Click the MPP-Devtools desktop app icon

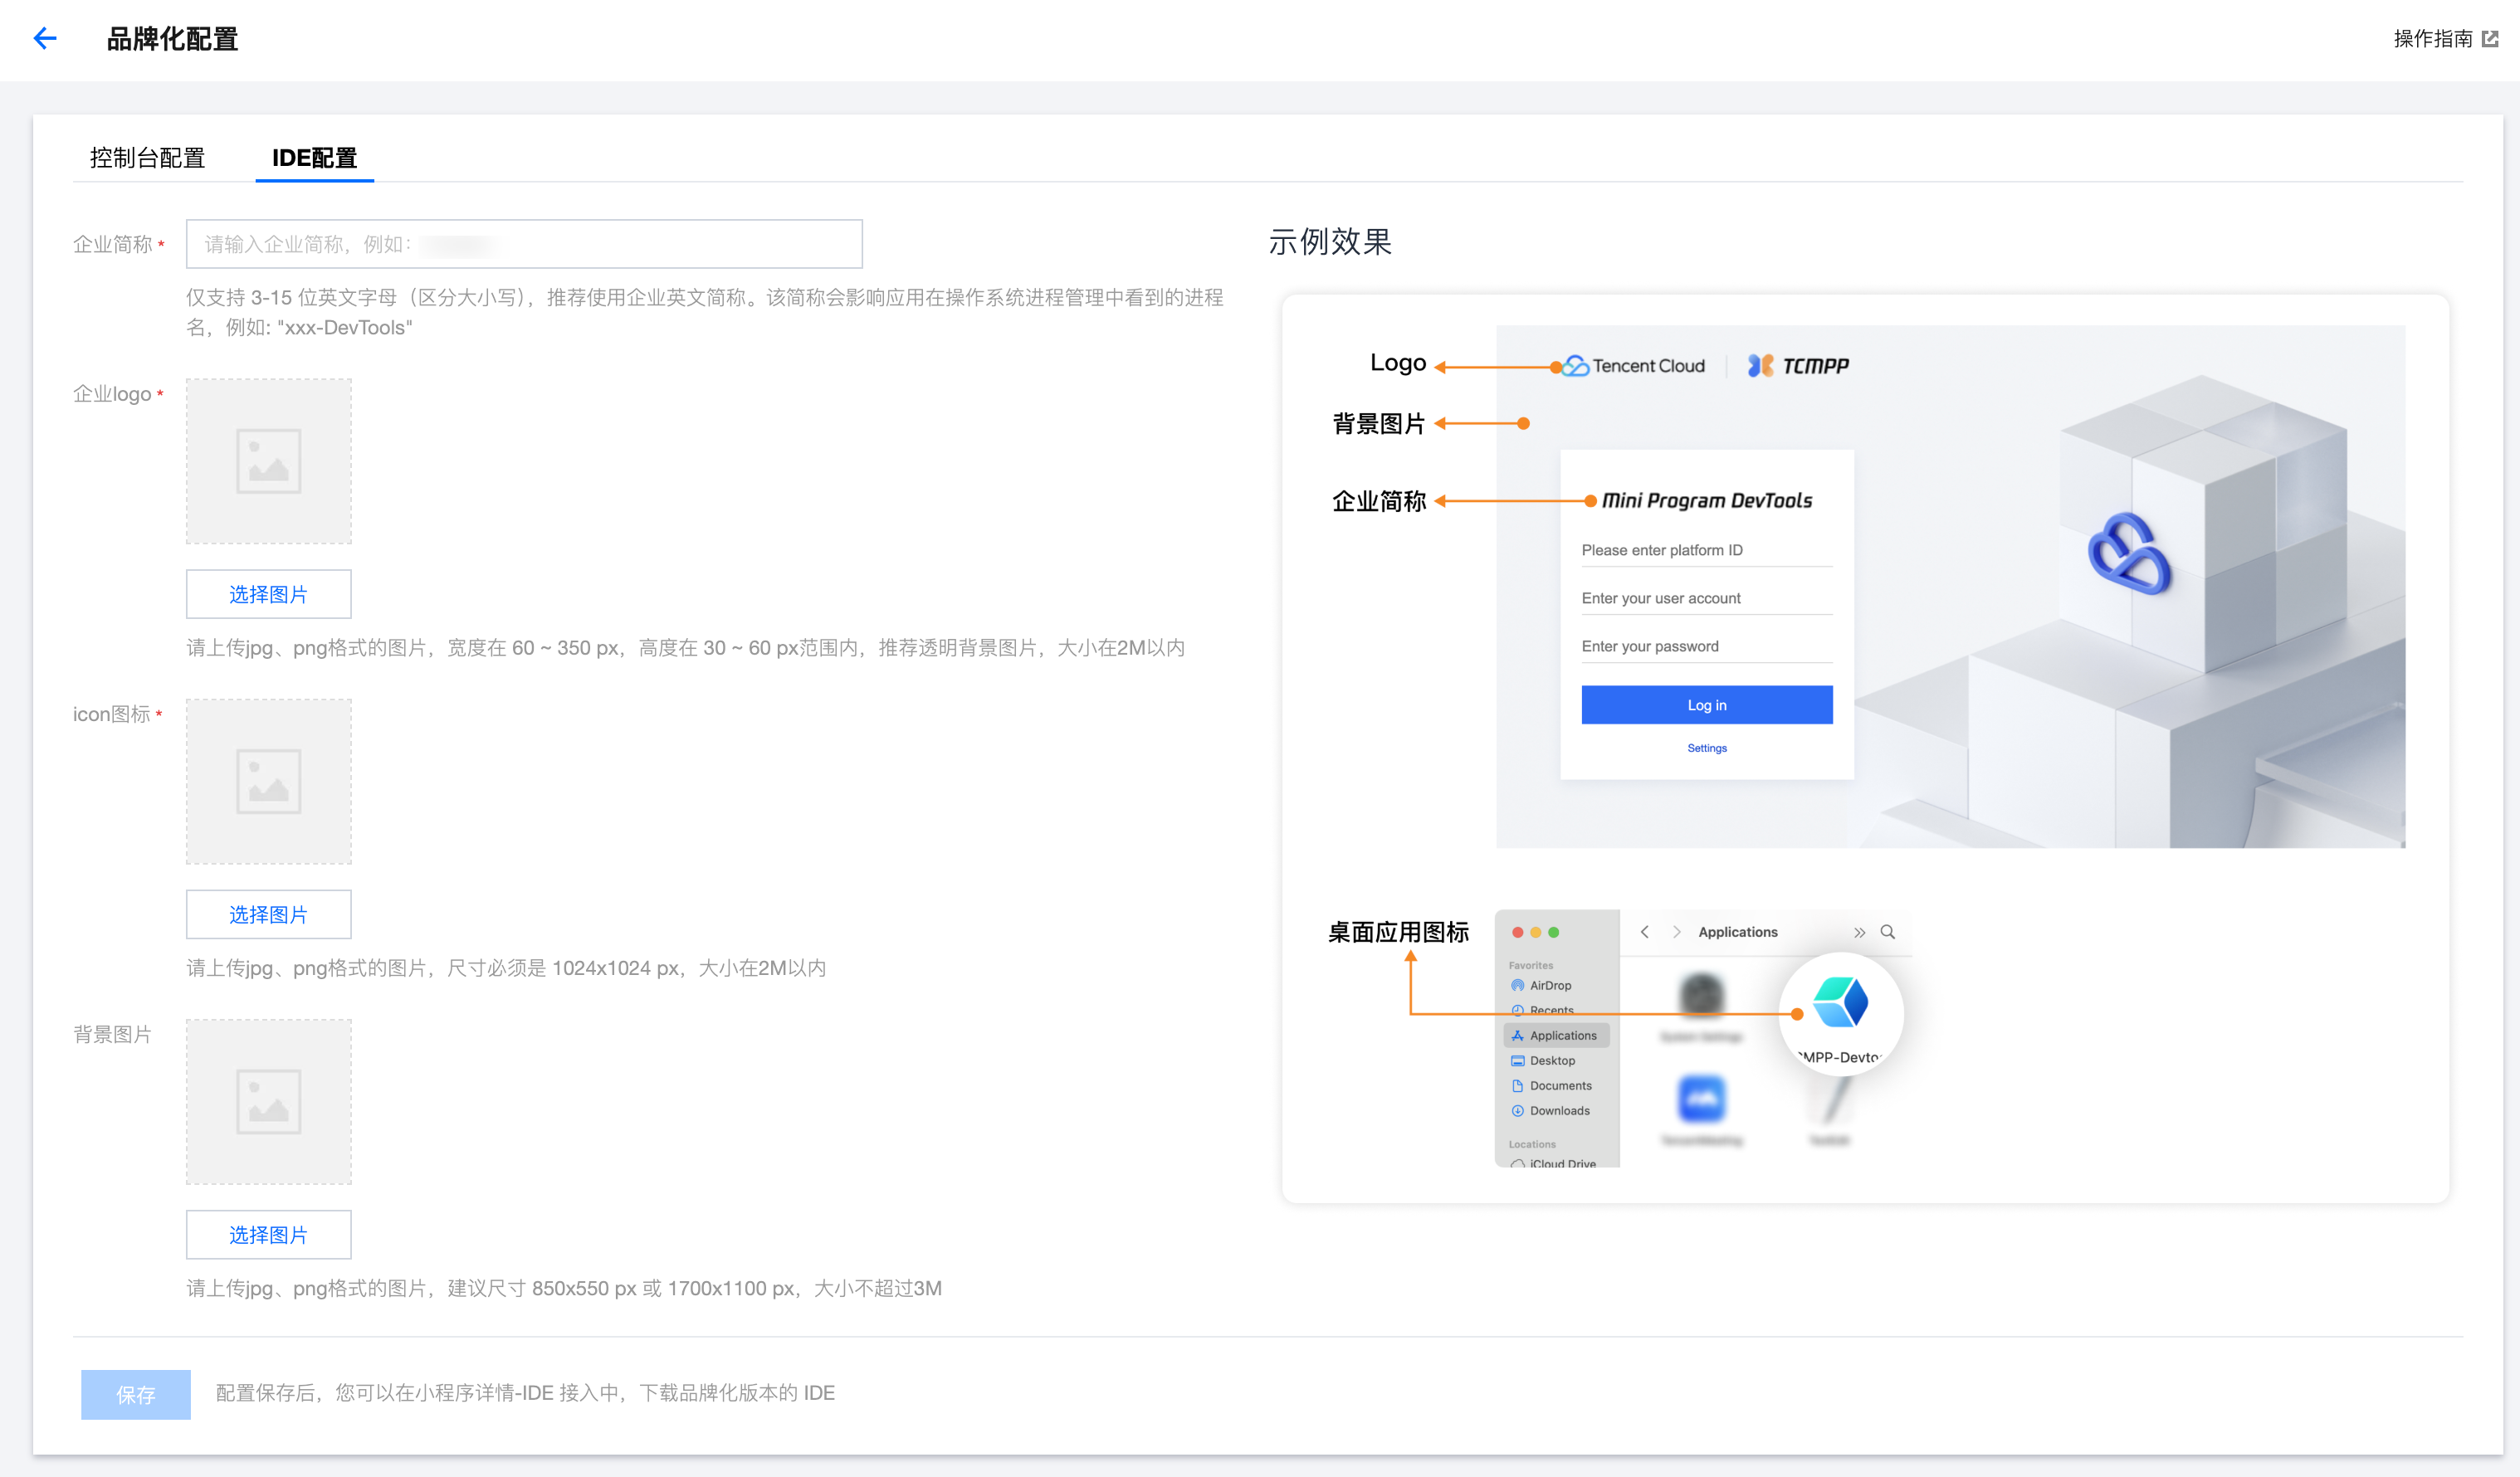click(1840, 1003)
